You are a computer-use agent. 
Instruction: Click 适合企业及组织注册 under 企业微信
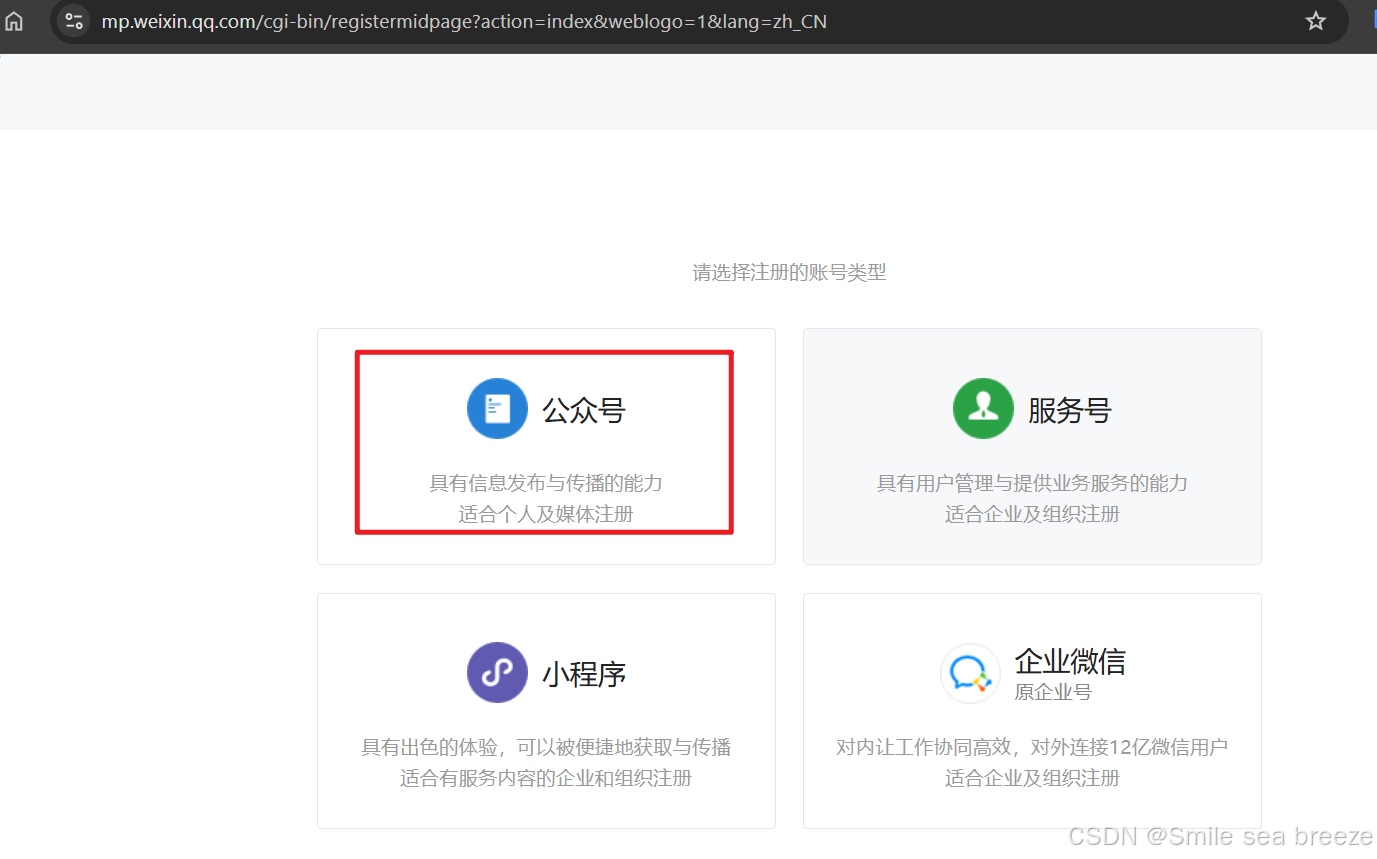(x=1032, y=778)
